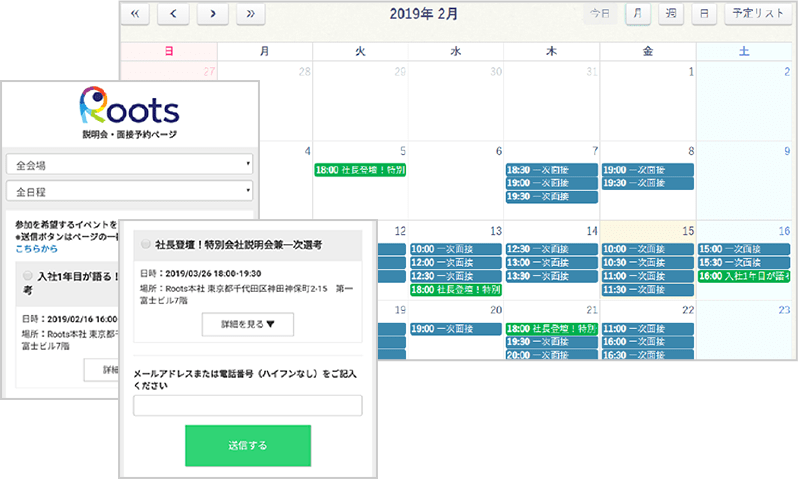
Task: Expand 詳細を見る details for 社長登壇 event
Action: tap(247, 323)
